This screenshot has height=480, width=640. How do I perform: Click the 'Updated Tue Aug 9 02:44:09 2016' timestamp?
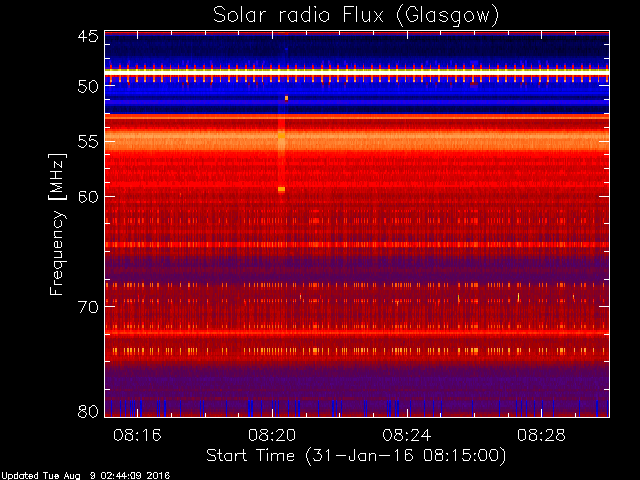pos(85,476)
